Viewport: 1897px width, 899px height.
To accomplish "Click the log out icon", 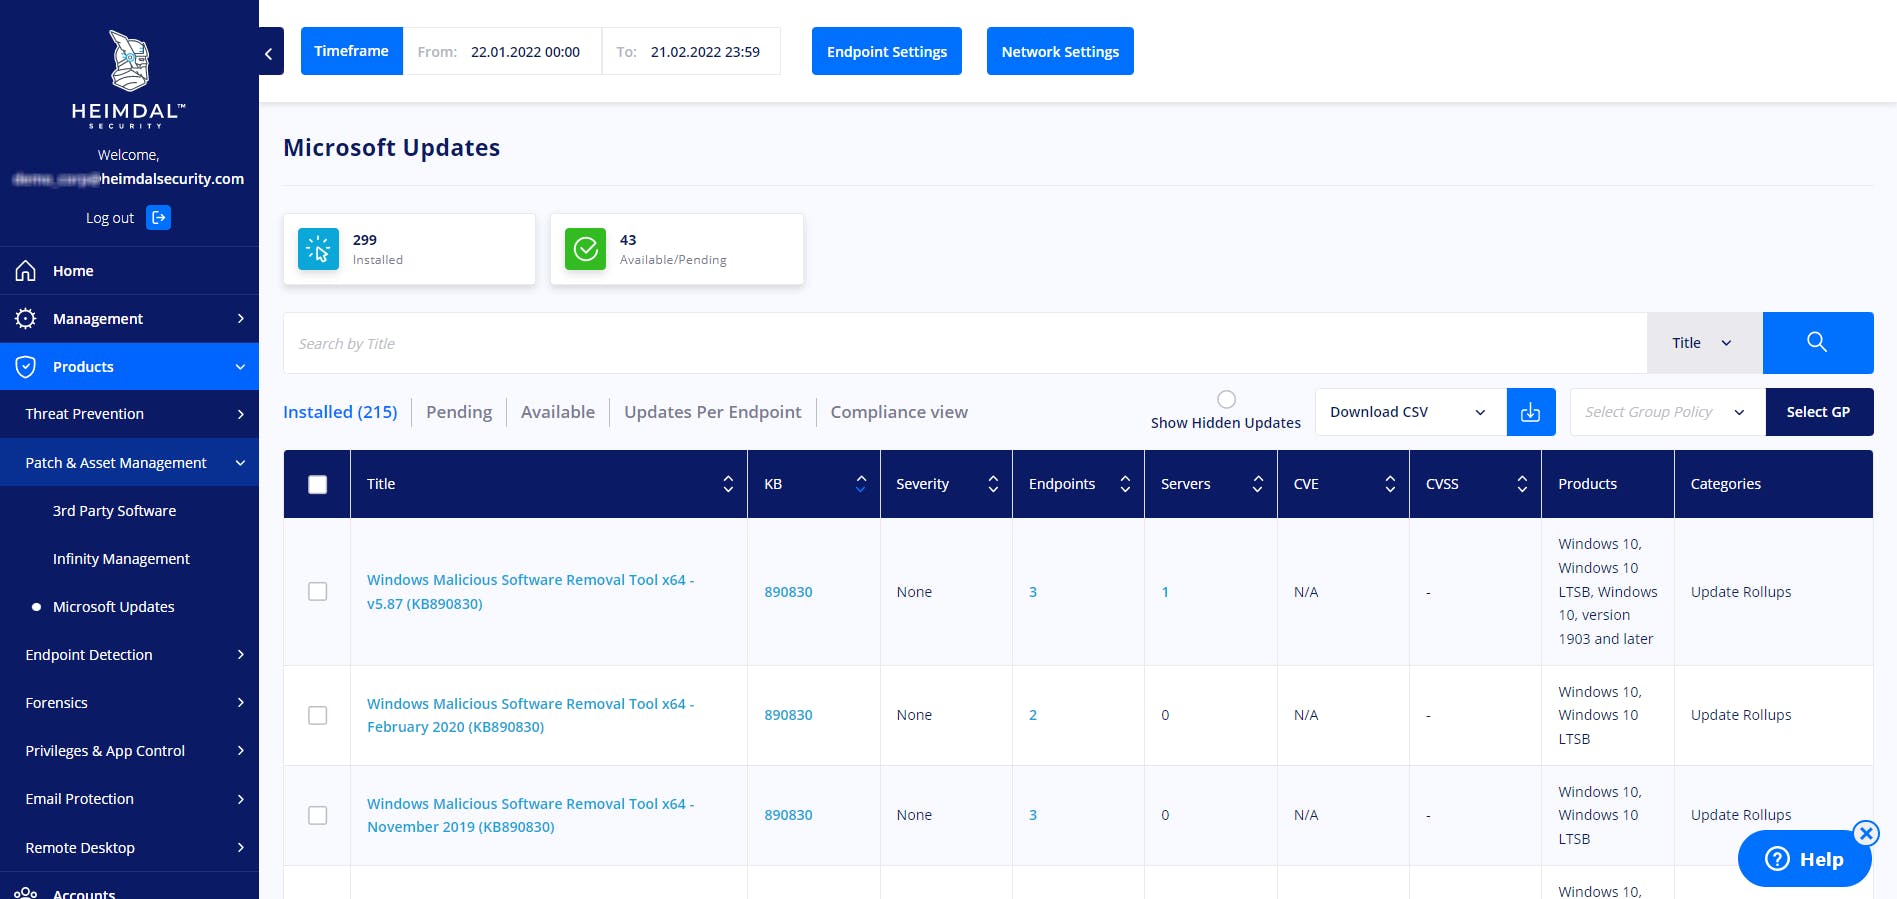I will [x=158, y=218].
